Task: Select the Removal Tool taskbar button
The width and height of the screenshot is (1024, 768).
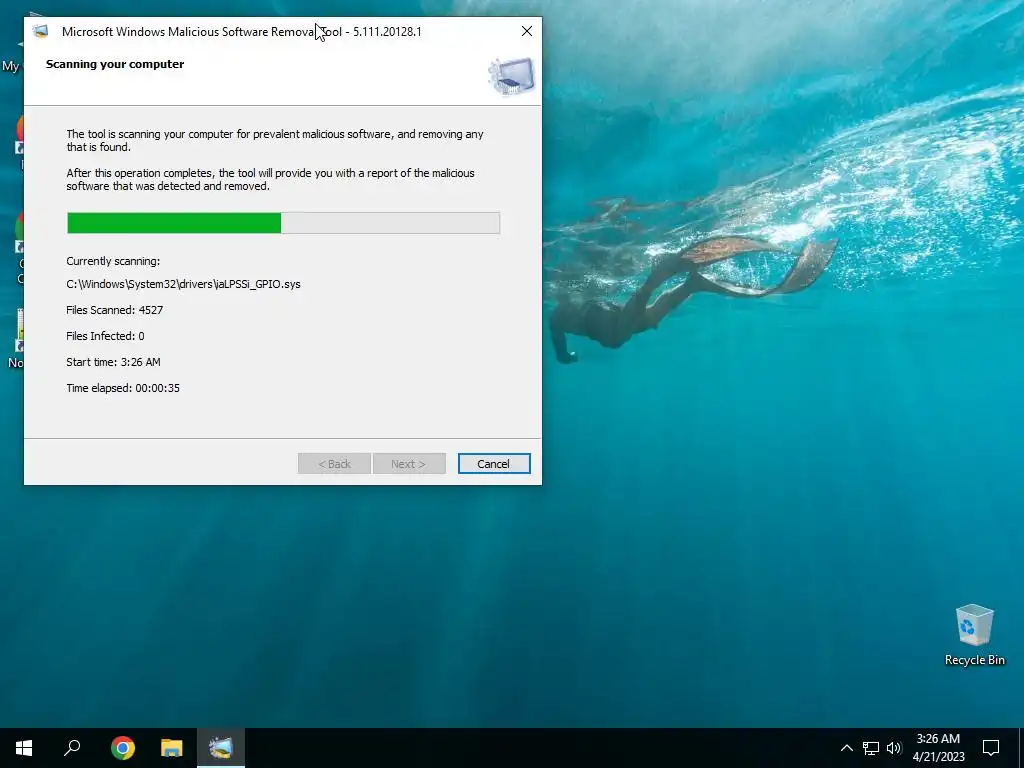Action: [x=221, y=748]
